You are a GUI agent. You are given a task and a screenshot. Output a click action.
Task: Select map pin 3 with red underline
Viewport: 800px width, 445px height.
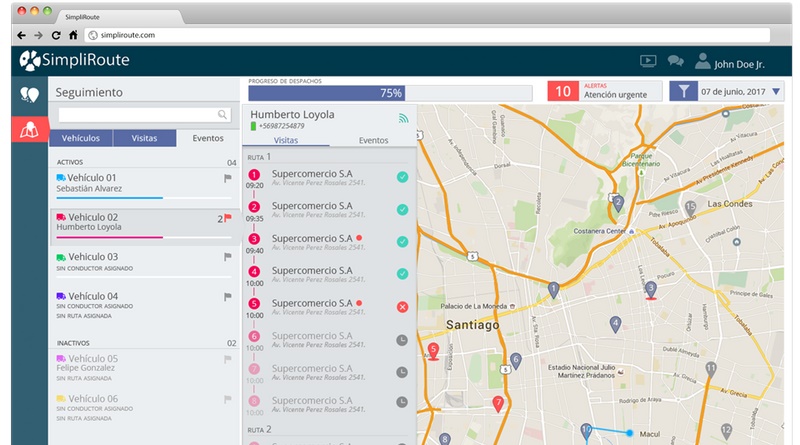[x=651, y=290]
